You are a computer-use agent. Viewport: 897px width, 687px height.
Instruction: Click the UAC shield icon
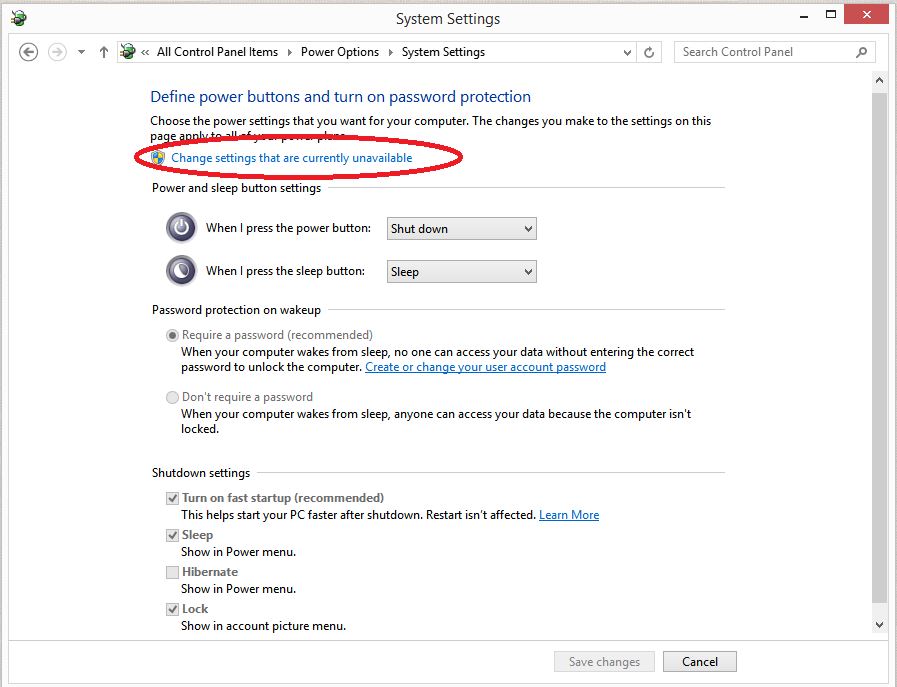coord(158,158)
